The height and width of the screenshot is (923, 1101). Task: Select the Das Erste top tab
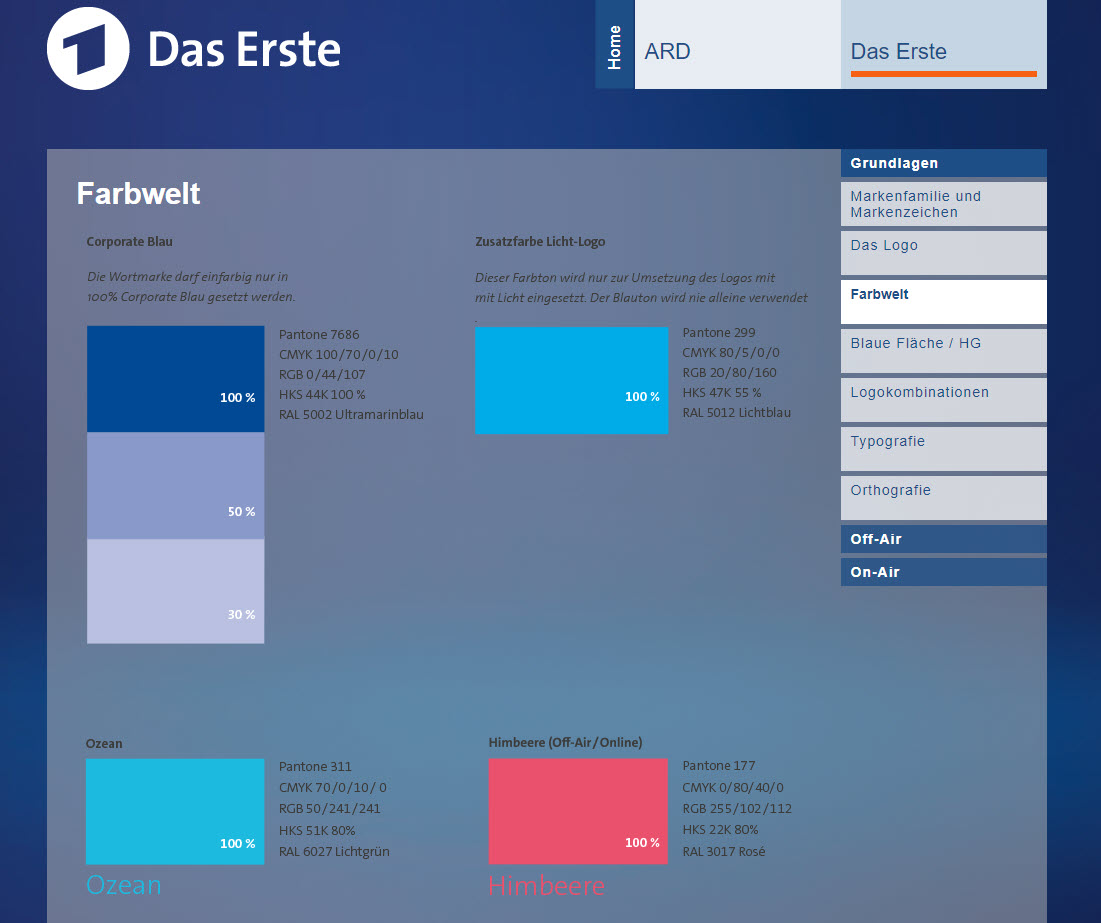(x=943, y=45)
